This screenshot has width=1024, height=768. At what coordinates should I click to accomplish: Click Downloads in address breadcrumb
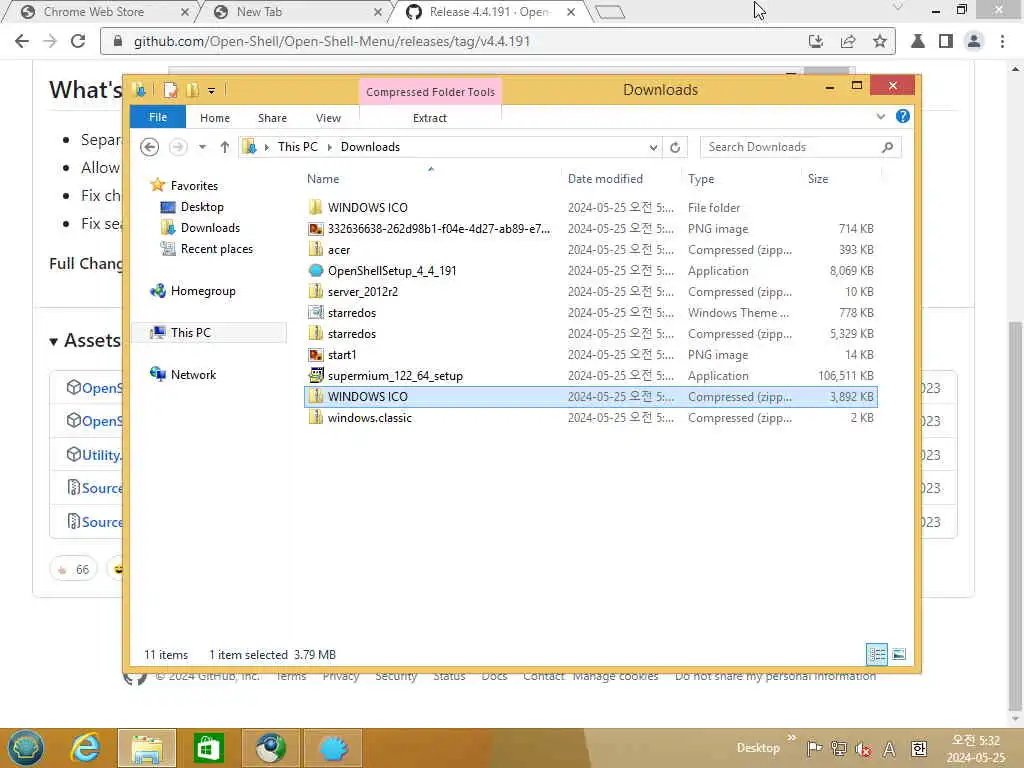point(370,147)
